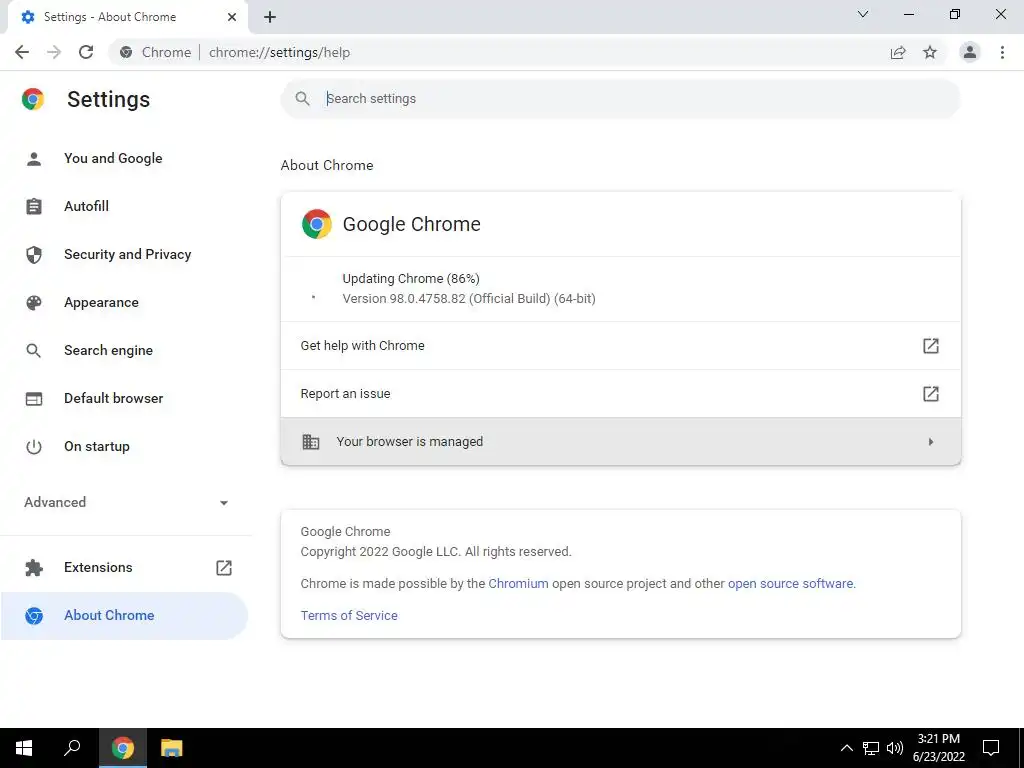Viewport: 1024px width, 768px height.
Task: Open a new tab with the plus button
Action: click(270, 18)
